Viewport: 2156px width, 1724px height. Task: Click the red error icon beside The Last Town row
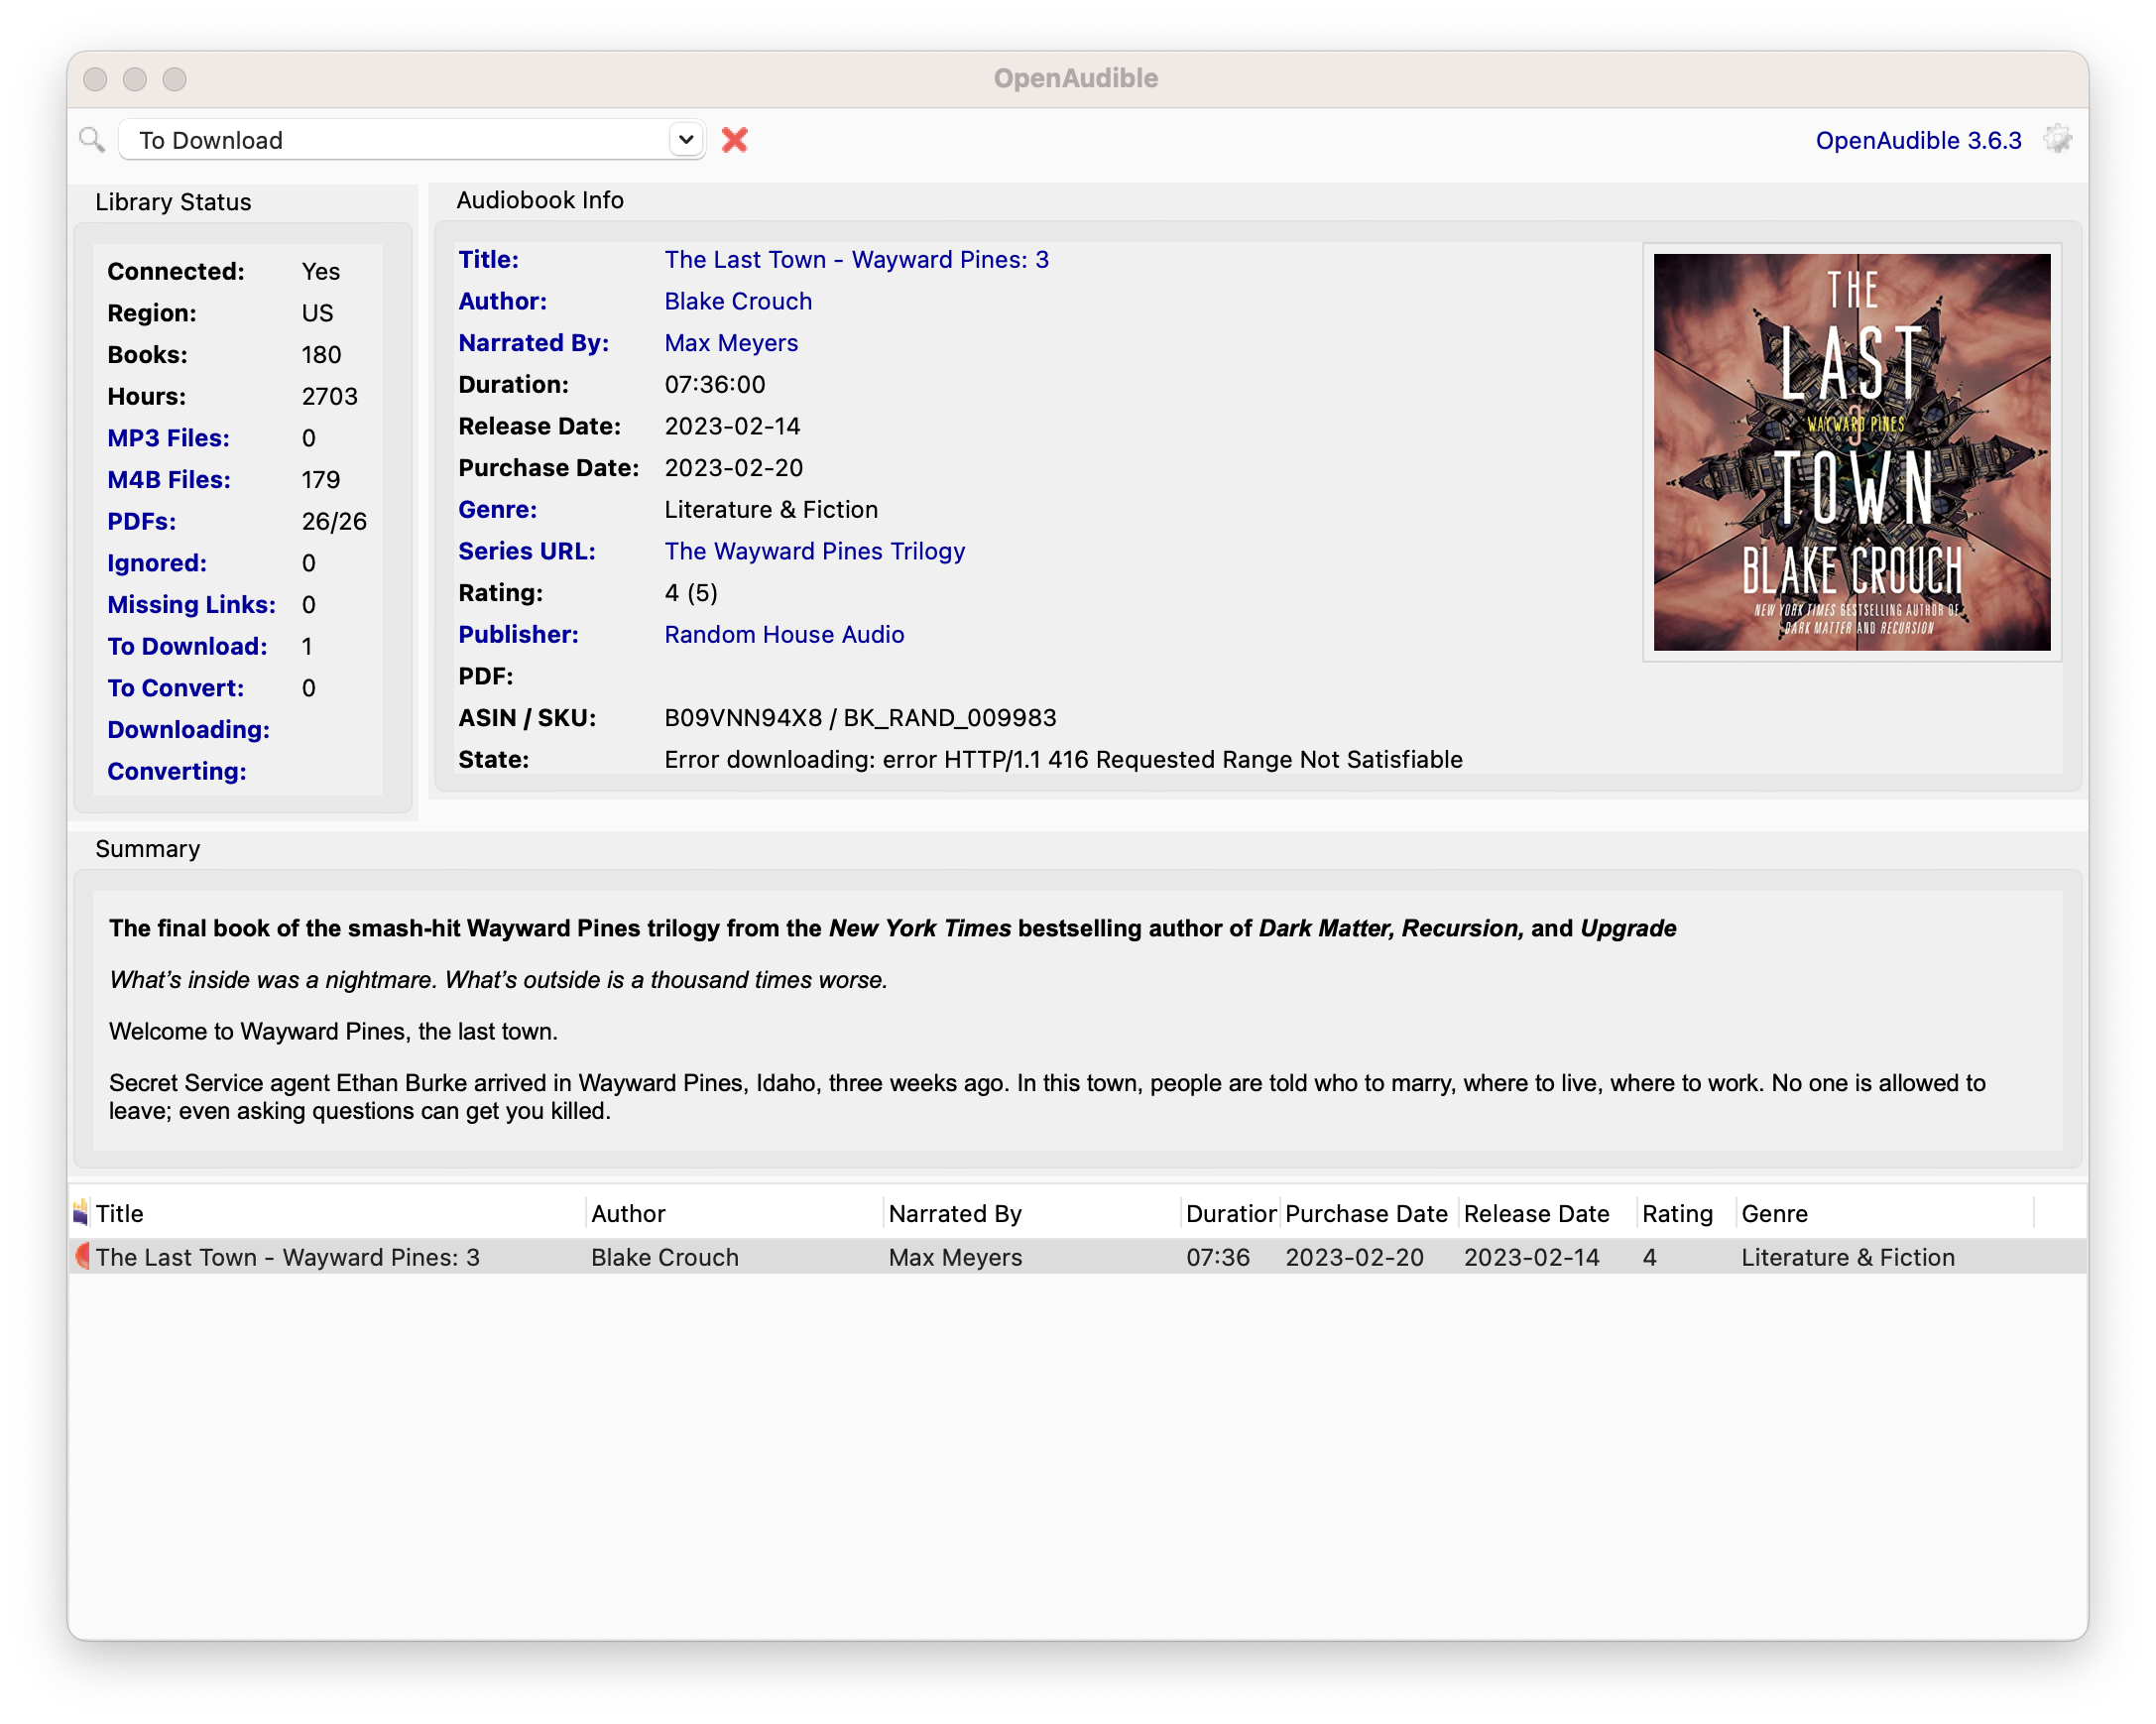tap(83, 1256)
